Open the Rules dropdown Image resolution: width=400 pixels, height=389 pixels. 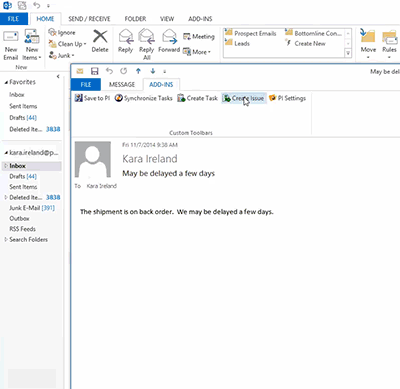tap(389, 45)
